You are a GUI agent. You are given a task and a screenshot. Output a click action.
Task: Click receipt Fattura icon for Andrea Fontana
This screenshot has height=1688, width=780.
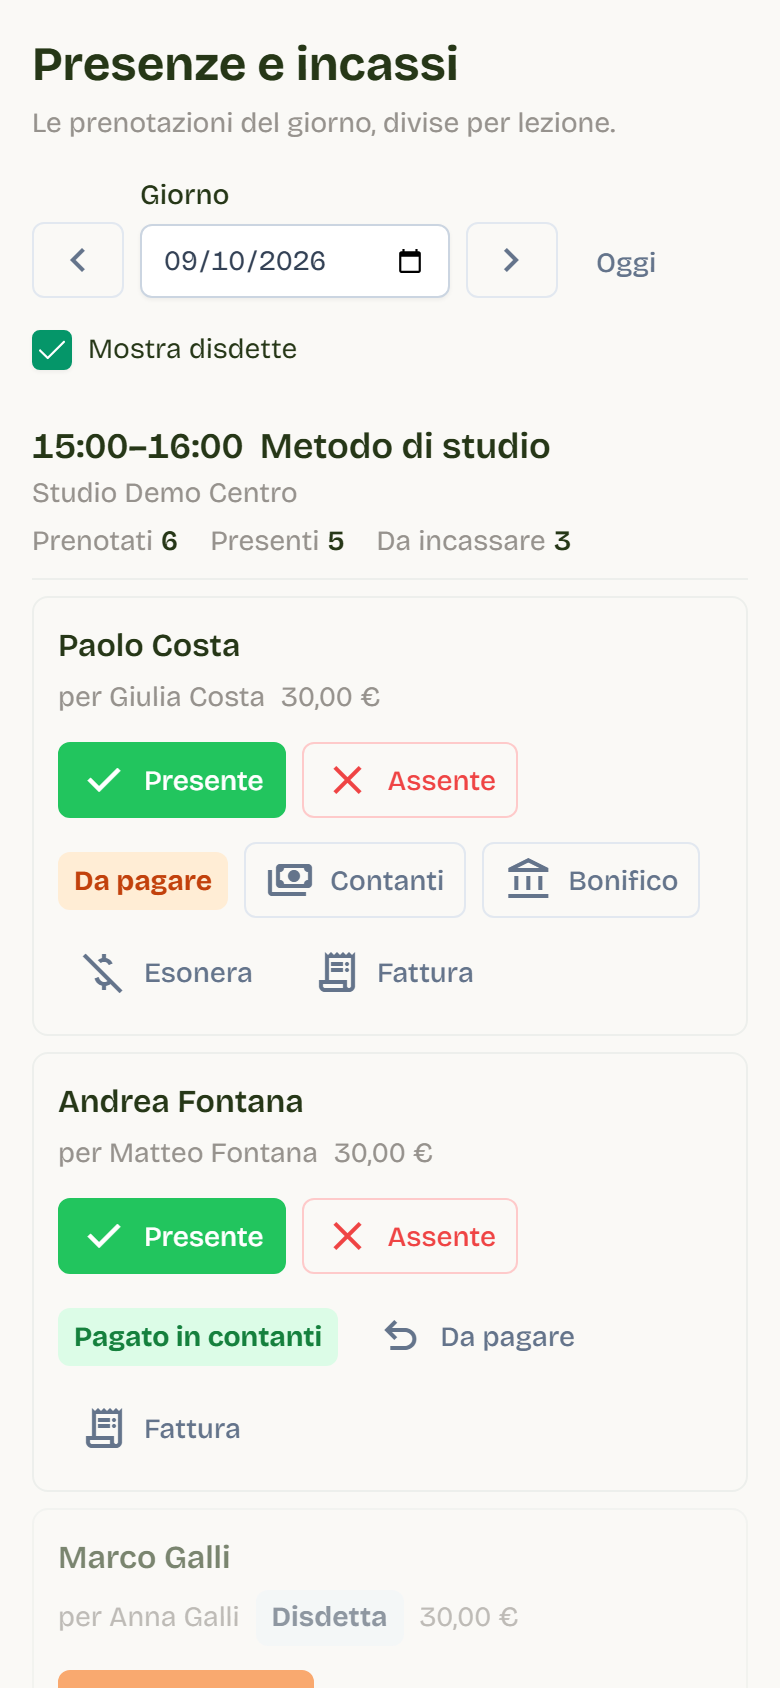pyautogui.click(x=104, y=1428)
